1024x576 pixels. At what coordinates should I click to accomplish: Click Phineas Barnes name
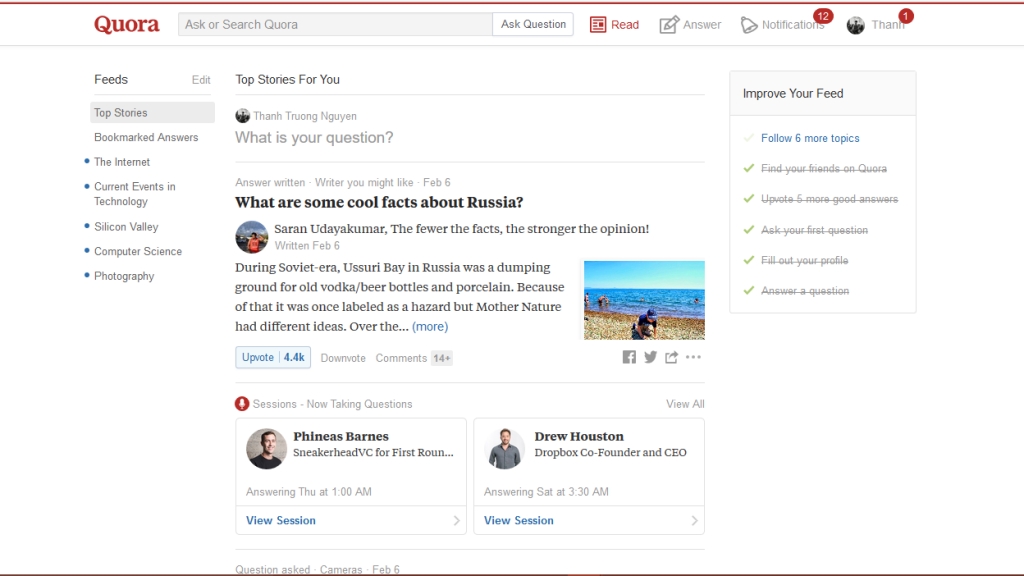point(341,436)
